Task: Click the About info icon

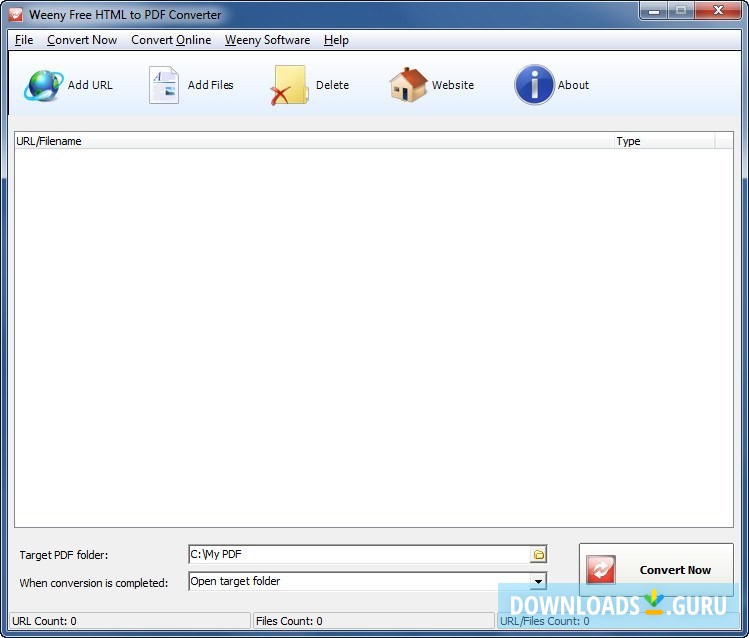Action: (534, 85)
